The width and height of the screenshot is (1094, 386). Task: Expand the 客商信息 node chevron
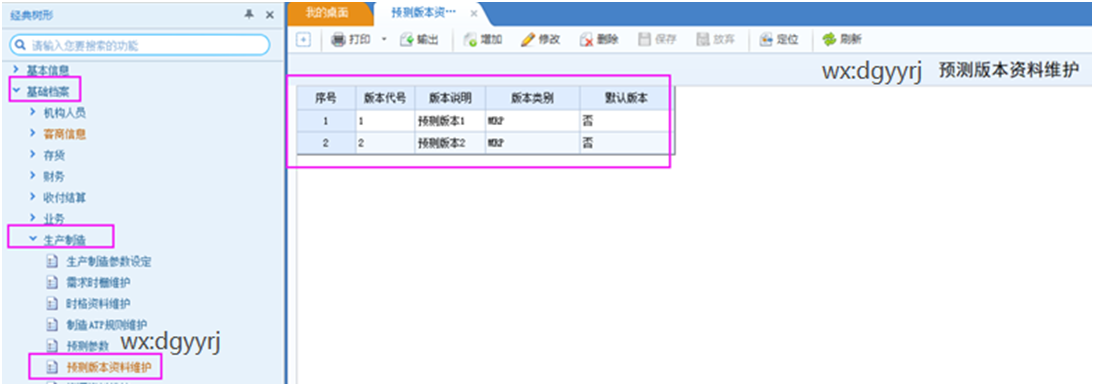[x=32, y=133]
